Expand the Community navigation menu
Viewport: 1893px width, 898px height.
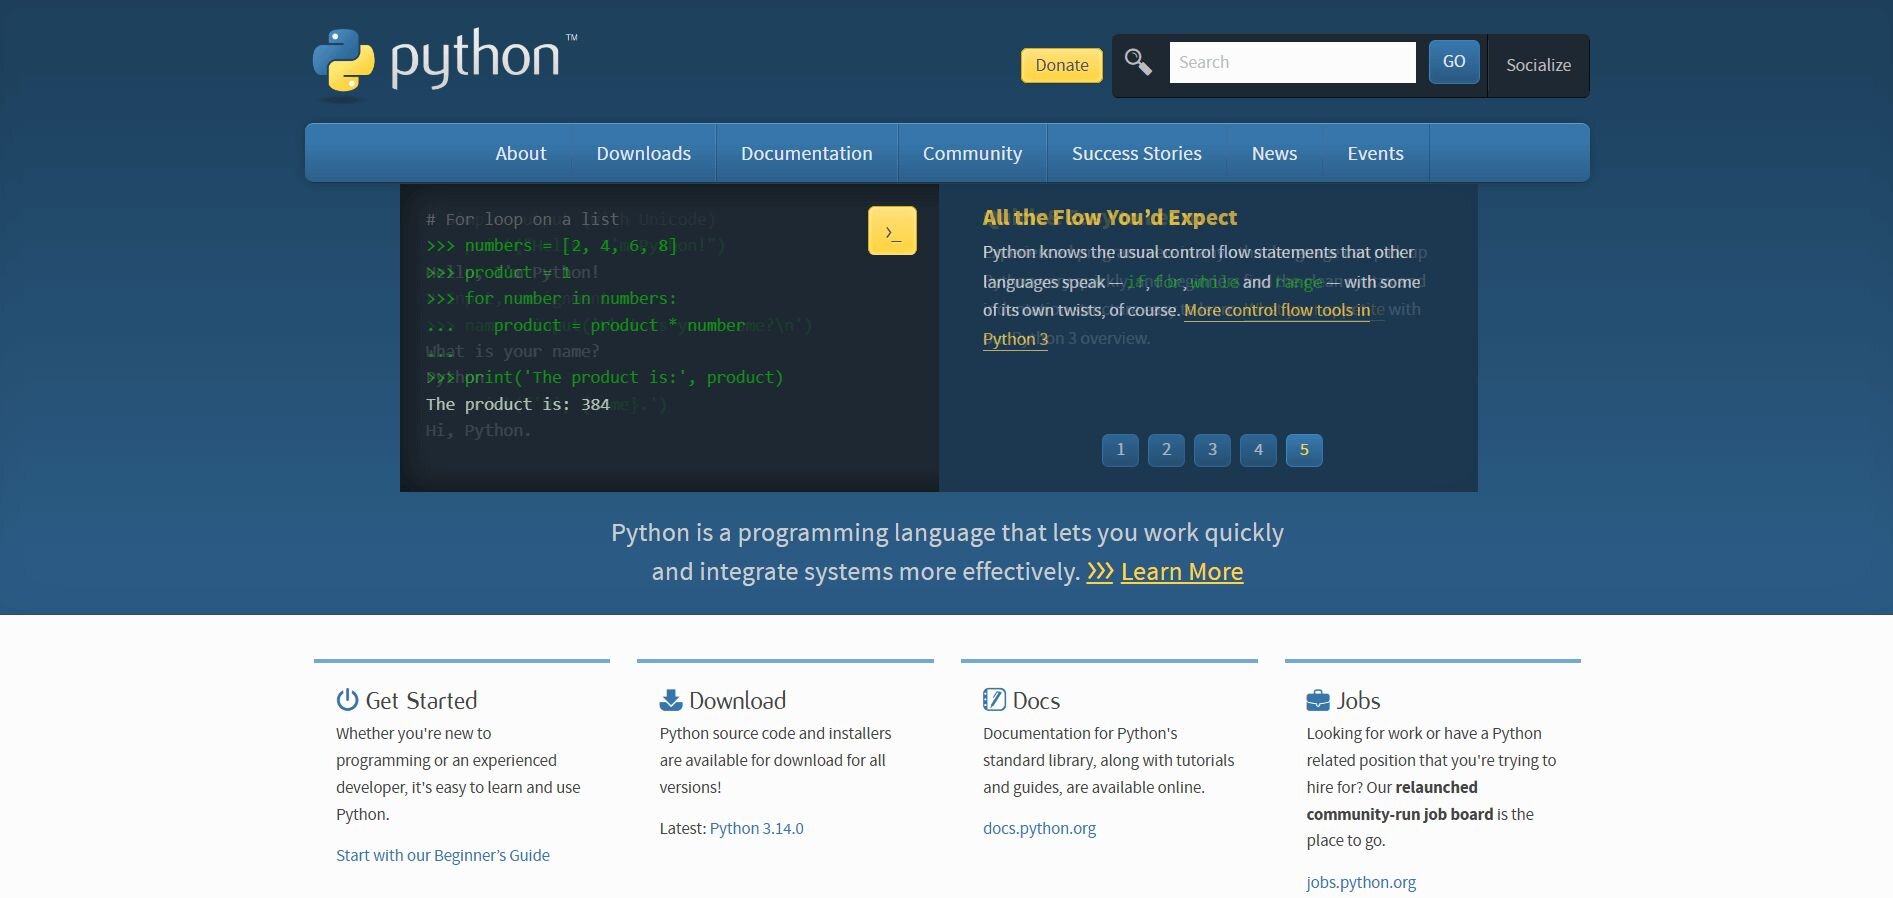(972, 153)
